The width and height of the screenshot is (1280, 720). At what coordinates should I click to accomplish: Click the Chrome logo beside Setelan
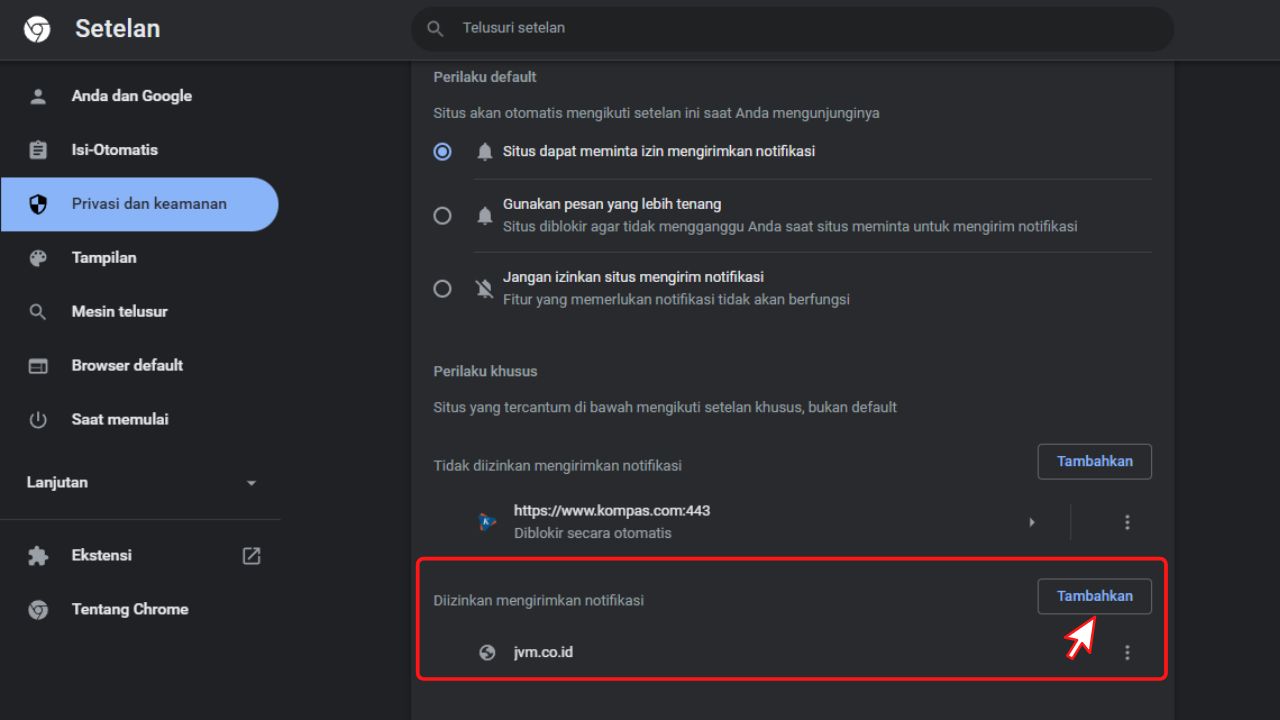(37, 30)
